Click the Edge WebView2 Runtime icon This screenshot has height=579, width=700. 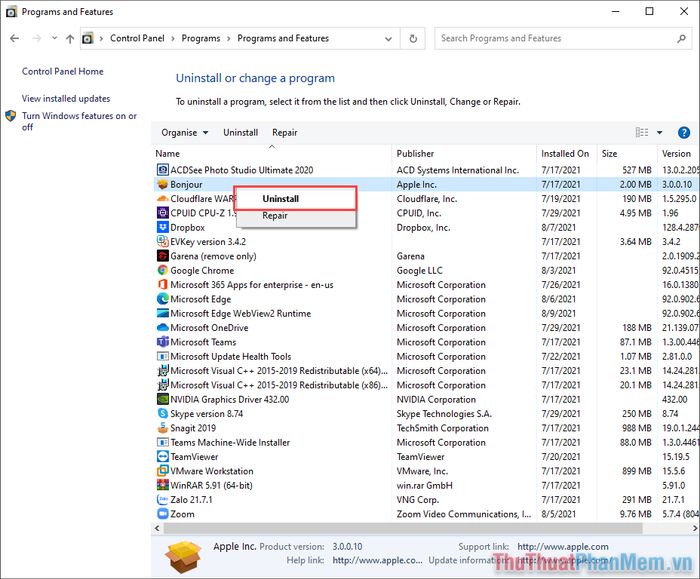[x=163, y=313]
